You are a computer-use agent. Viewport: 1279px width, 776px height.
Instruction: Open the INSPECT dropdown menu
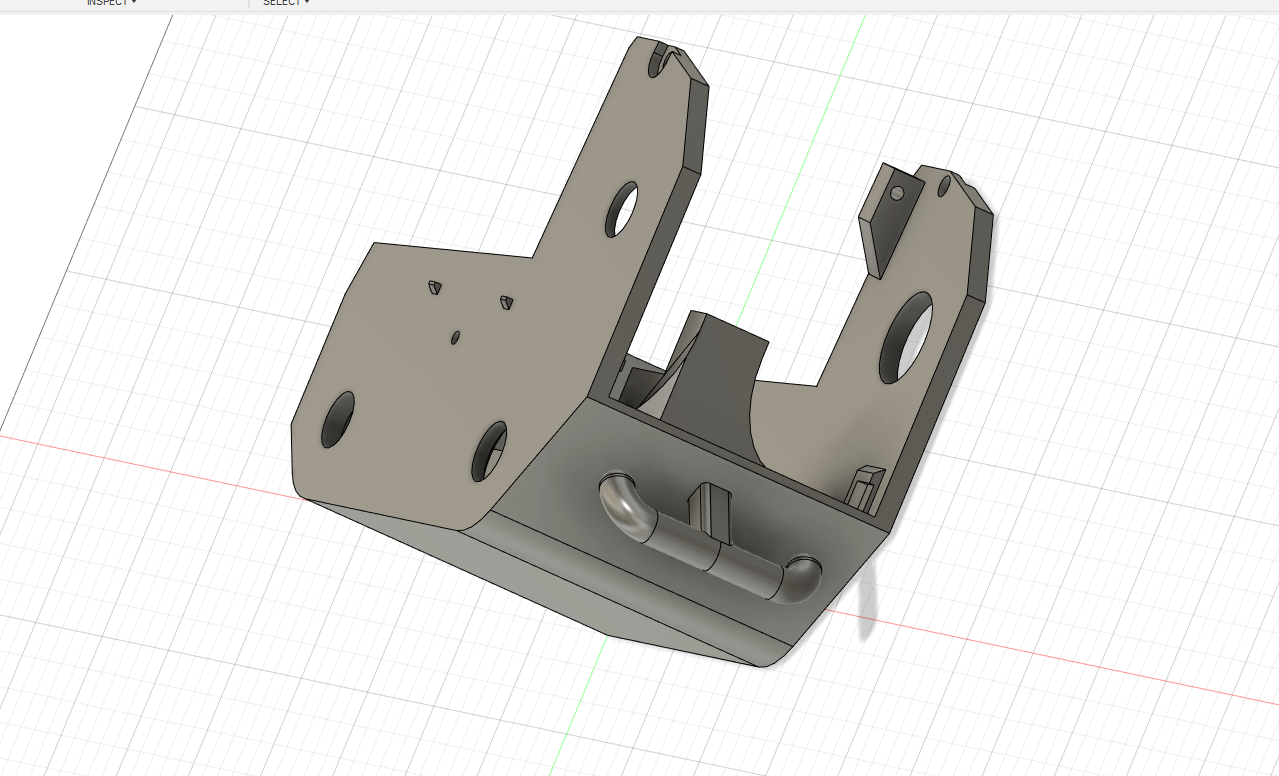point(111,3)
